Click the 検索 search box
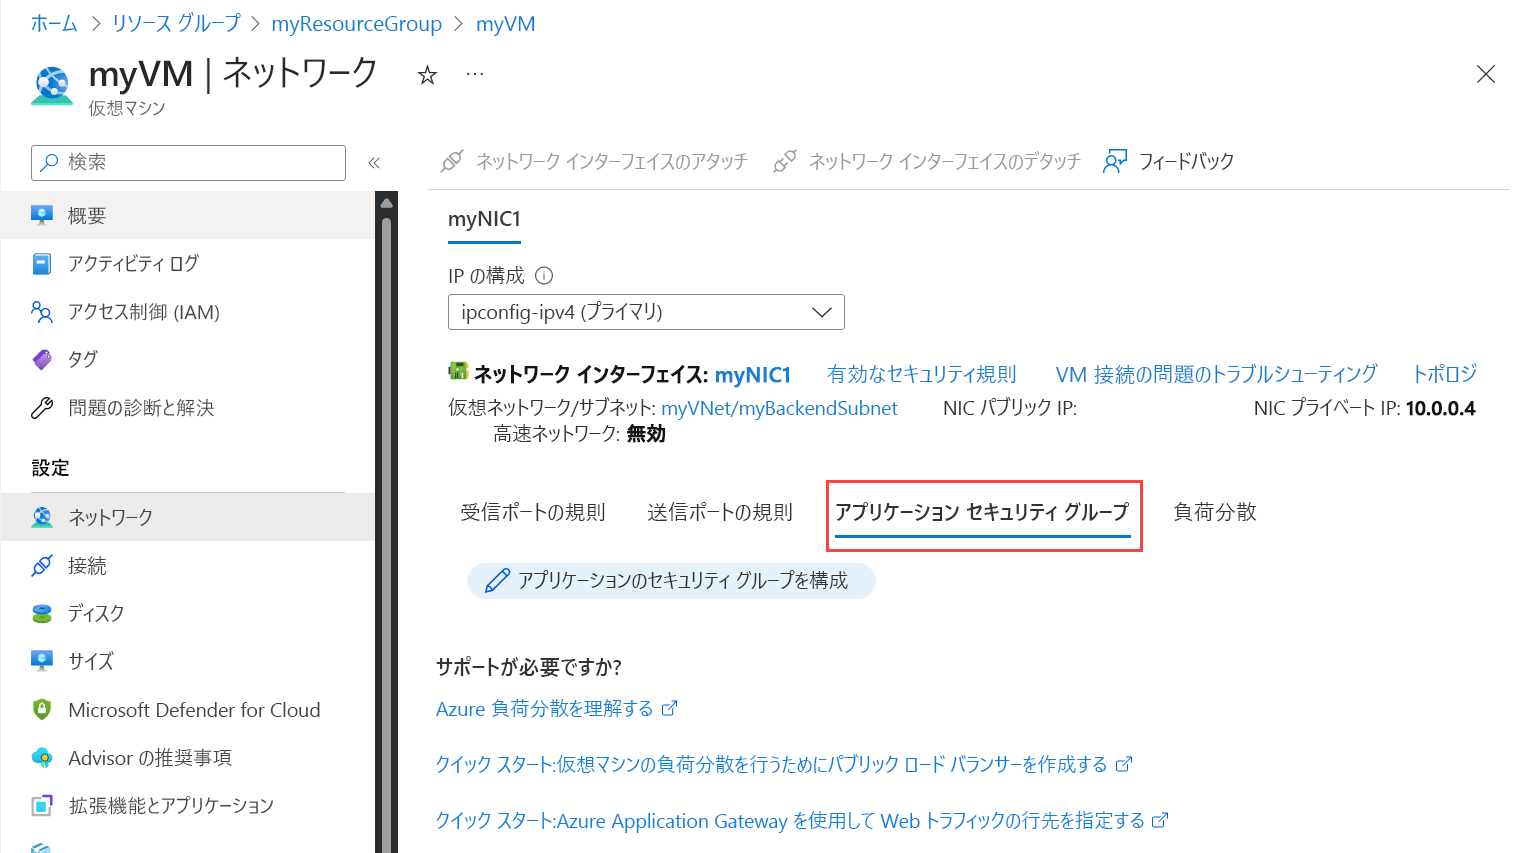 (187, 161)
